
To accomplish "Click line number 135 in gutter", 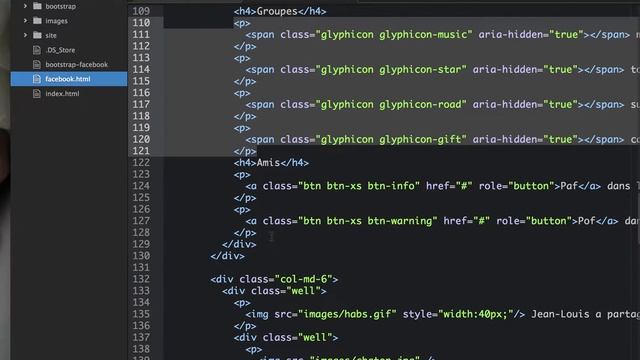I will (x=141, y=314).
